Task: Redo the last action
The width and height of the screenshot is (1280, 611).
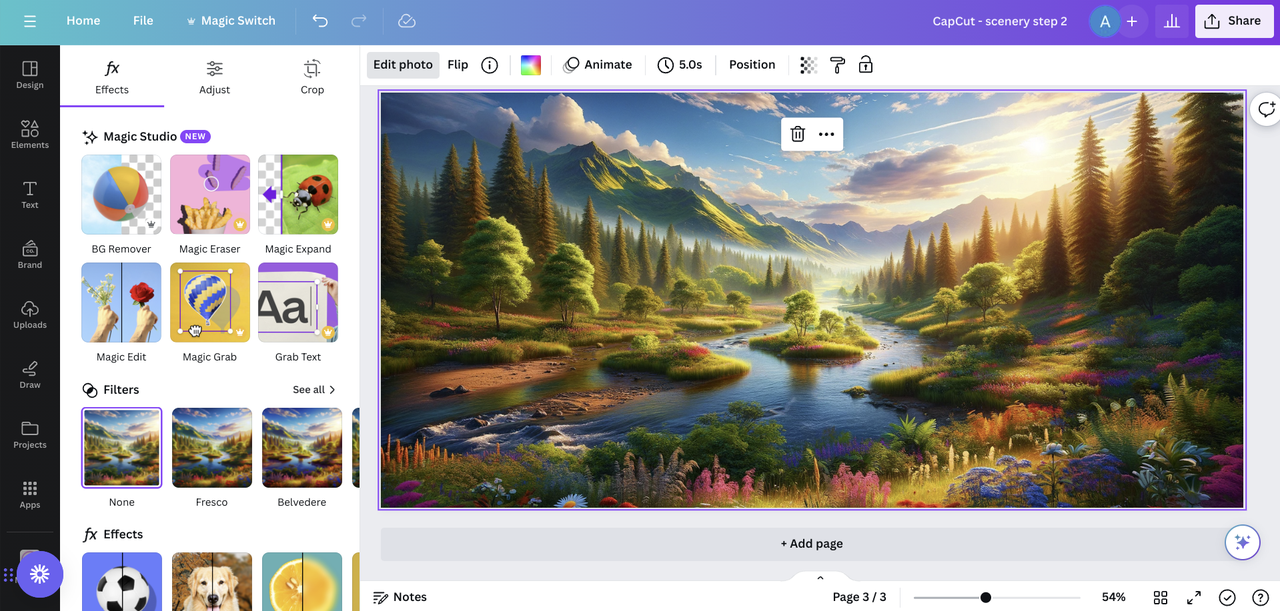Action: tap(359, 21)
